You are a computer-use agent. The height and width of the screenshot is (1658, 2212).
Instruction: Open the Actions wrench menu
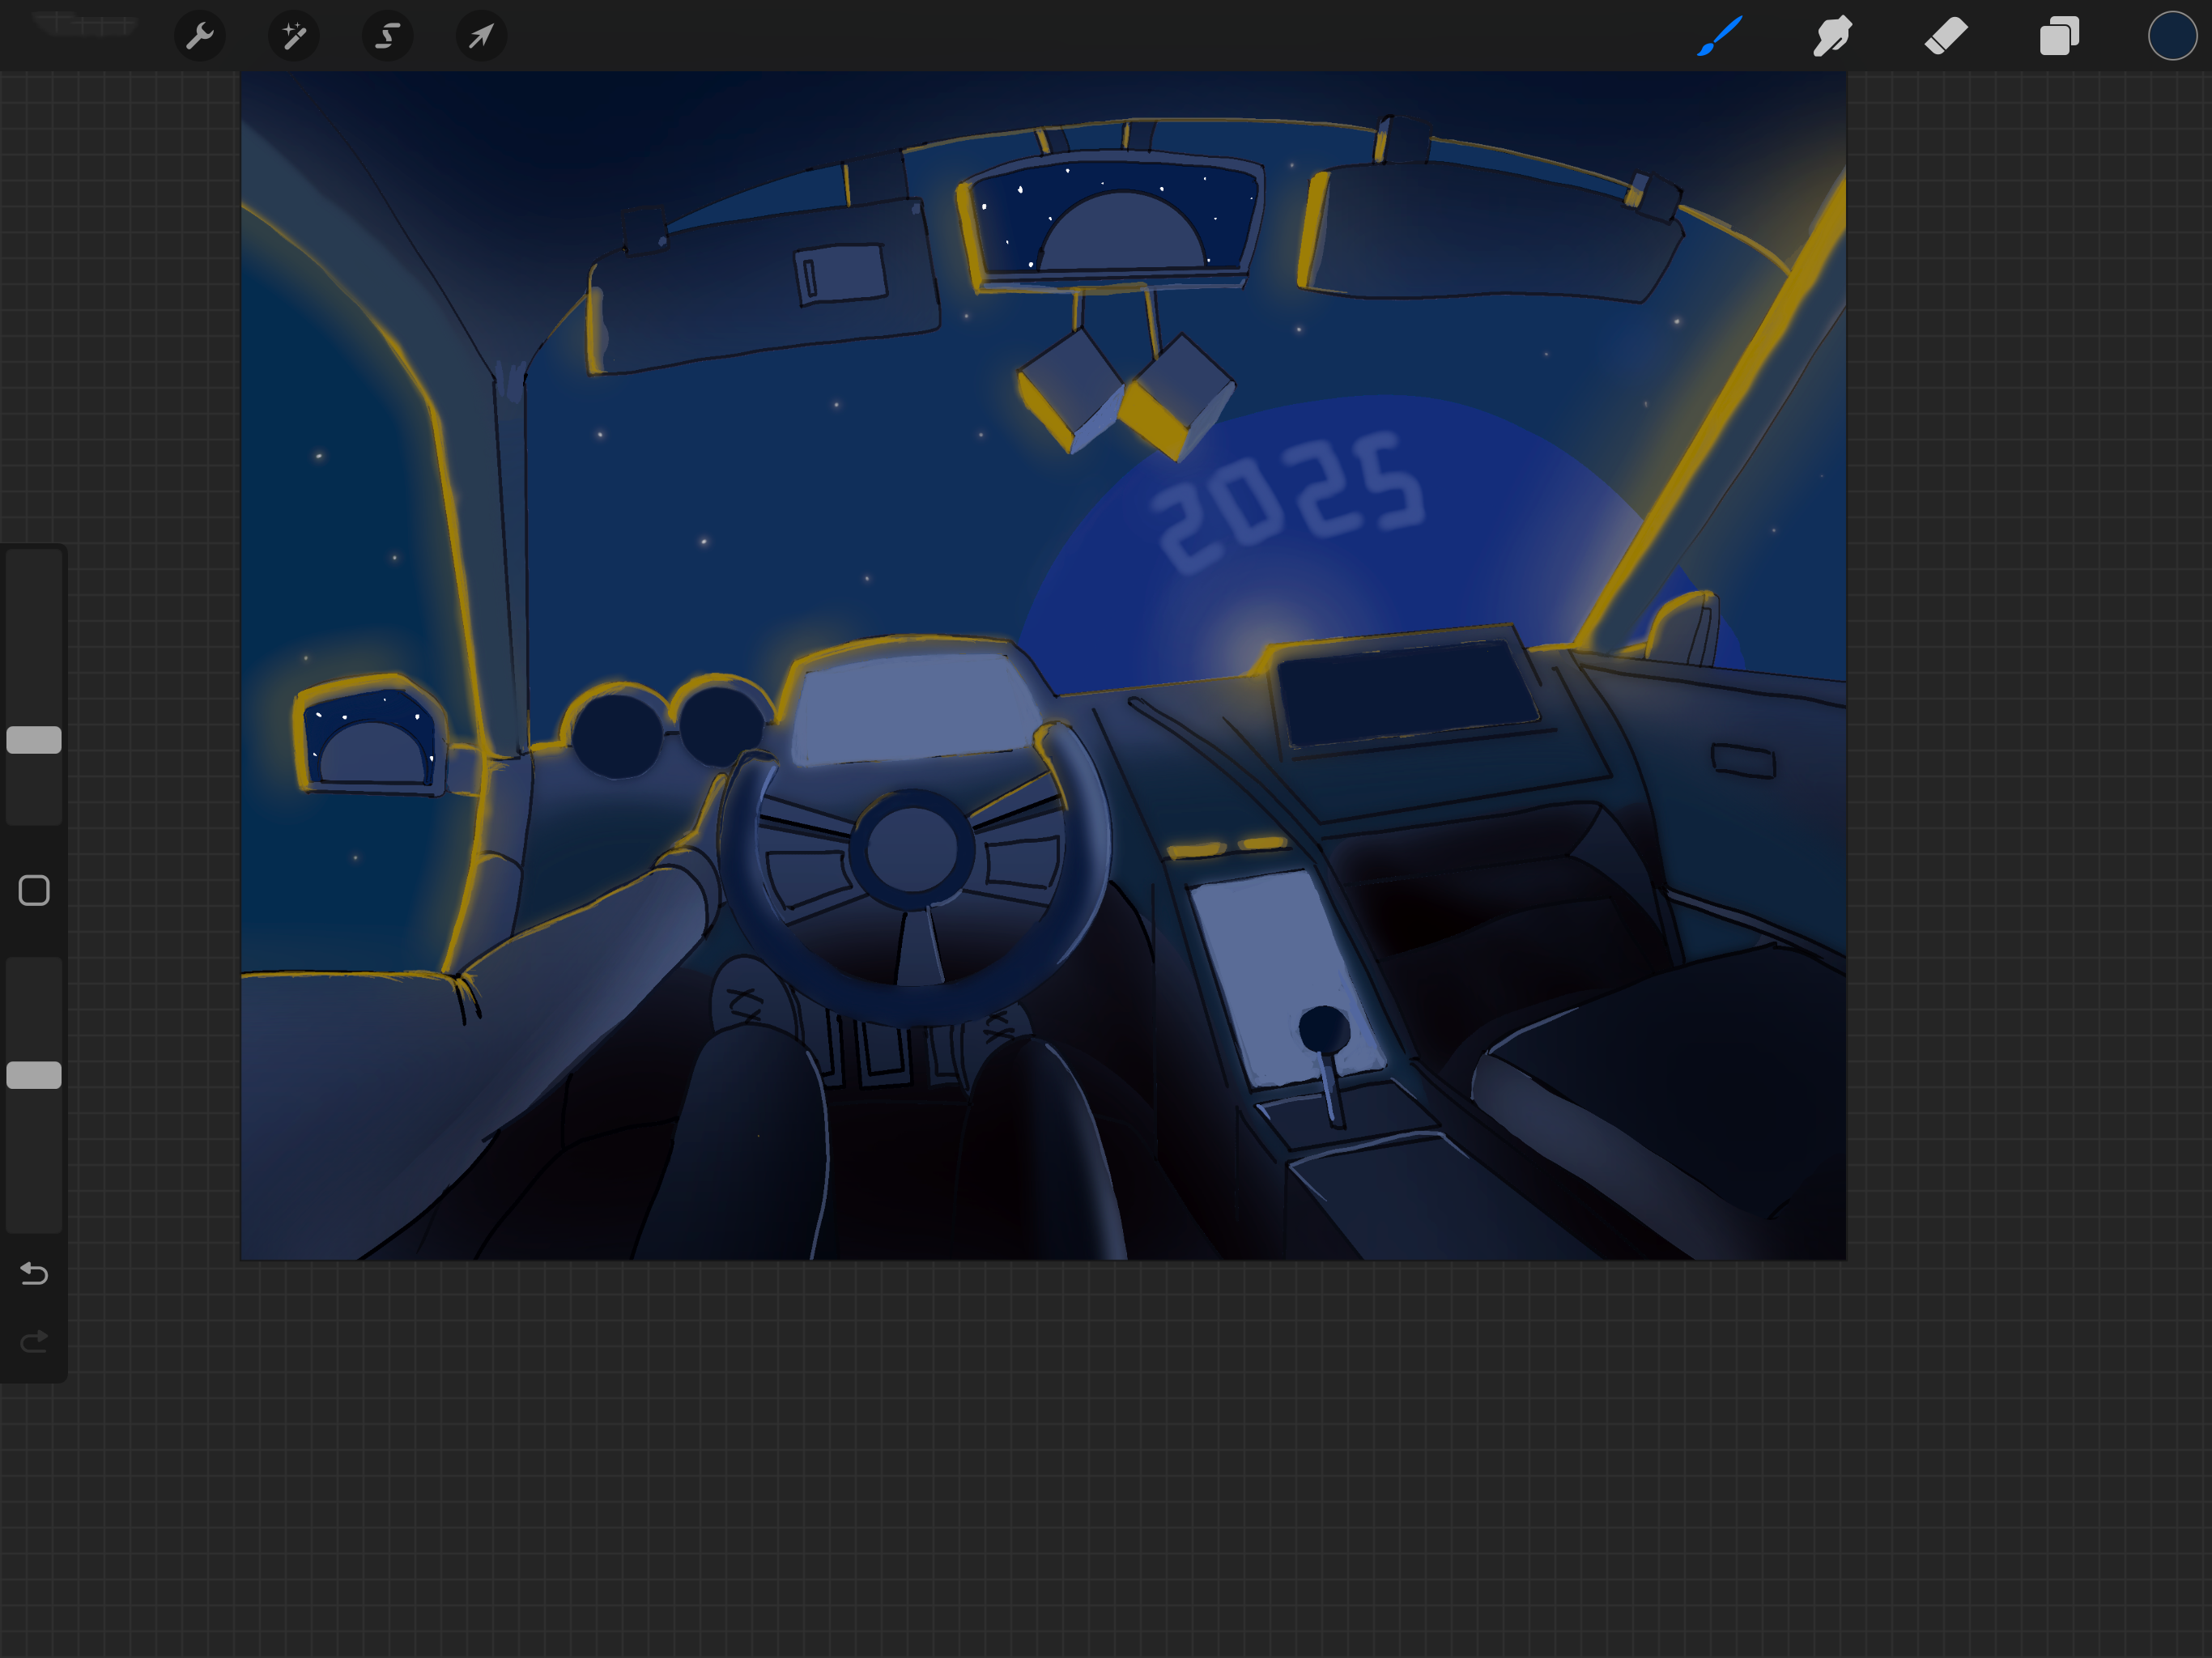click(x=200, y=37)
